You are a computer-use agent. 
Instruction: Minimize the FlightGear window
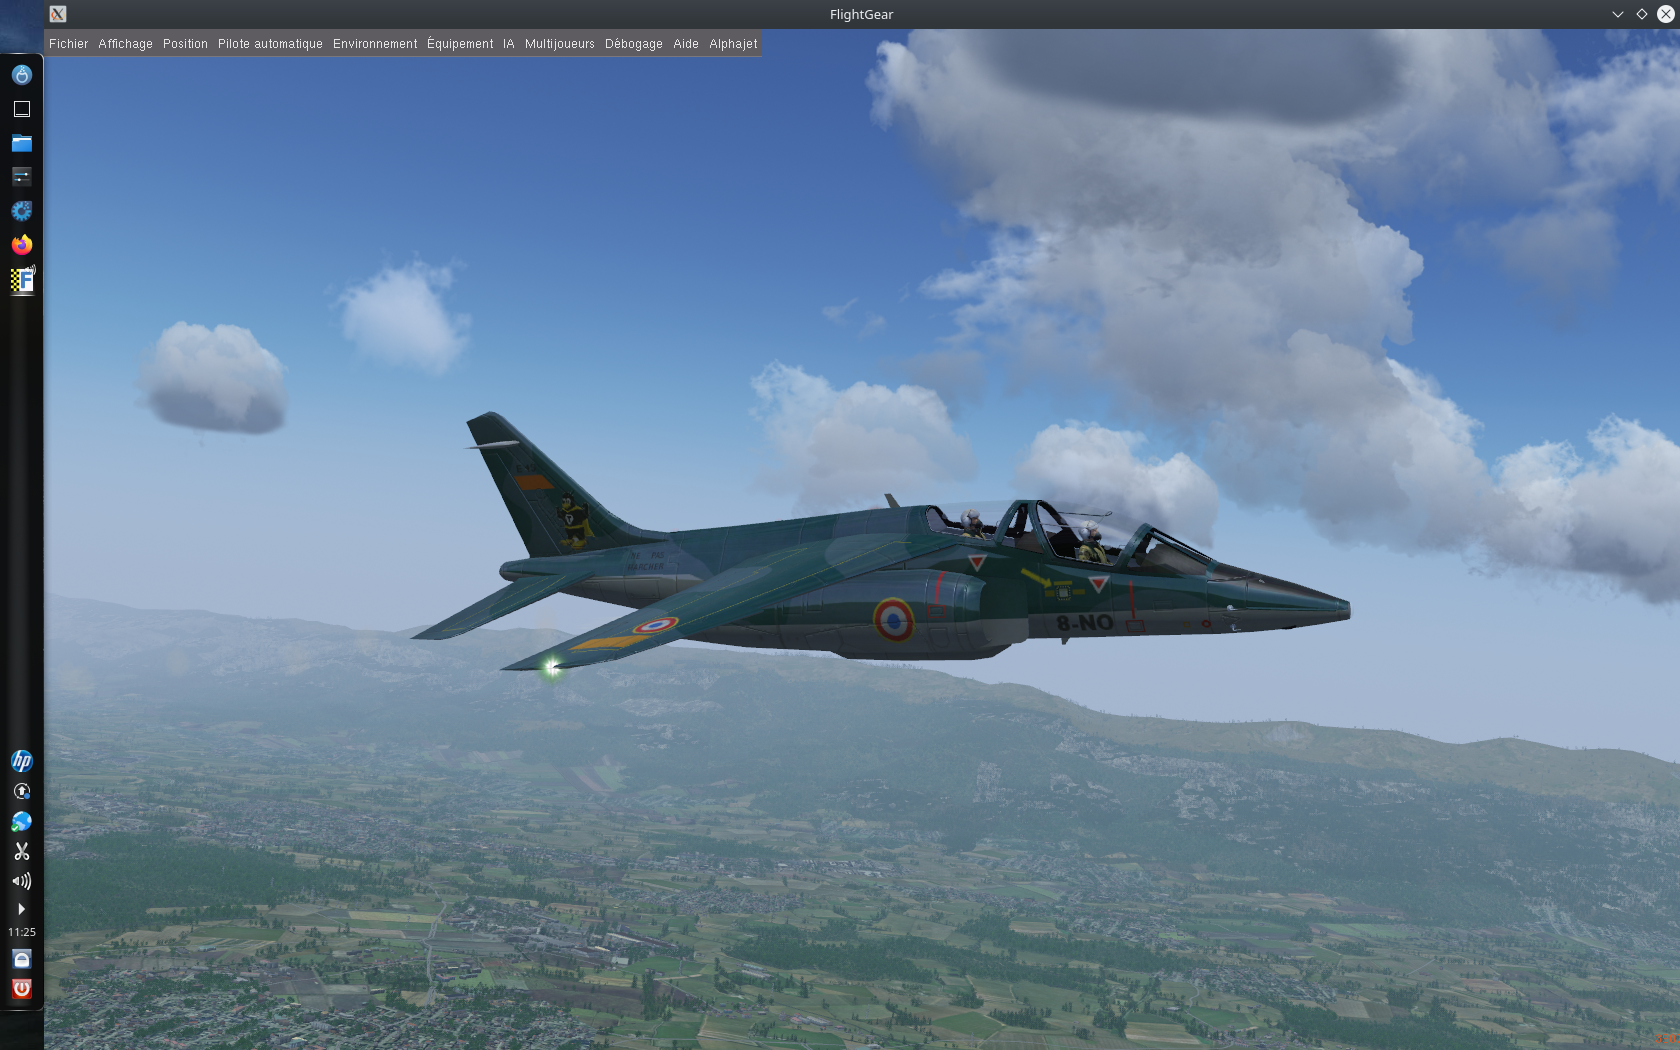tap(1618, 14)
